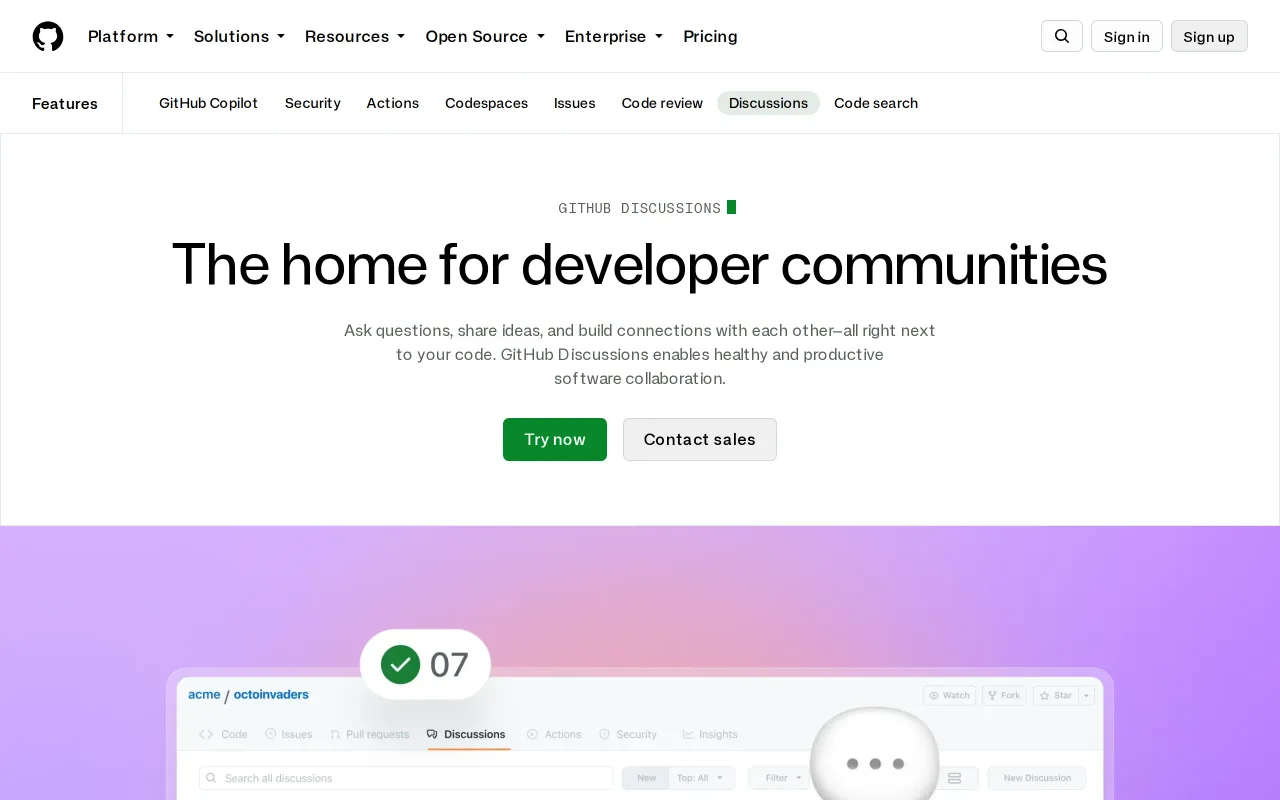Open the Open Source dropdown
Screen dimensions: 1280x800
pyautogui.click(x=485, y=36)
